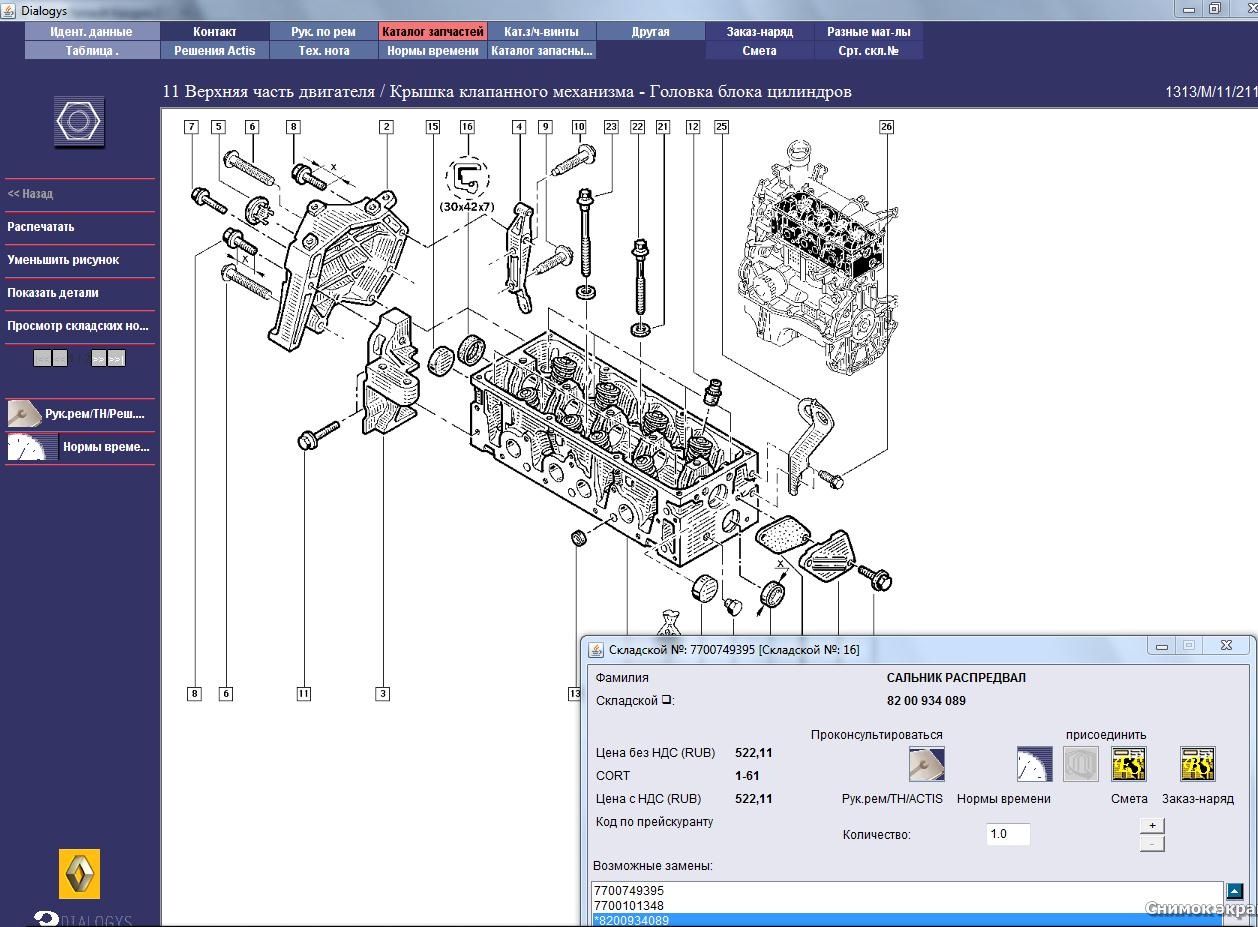The width and height of the screenshot is (1258, 927).
Task: Select the Каталог запчастей tab
Action: tap(433, 32)
